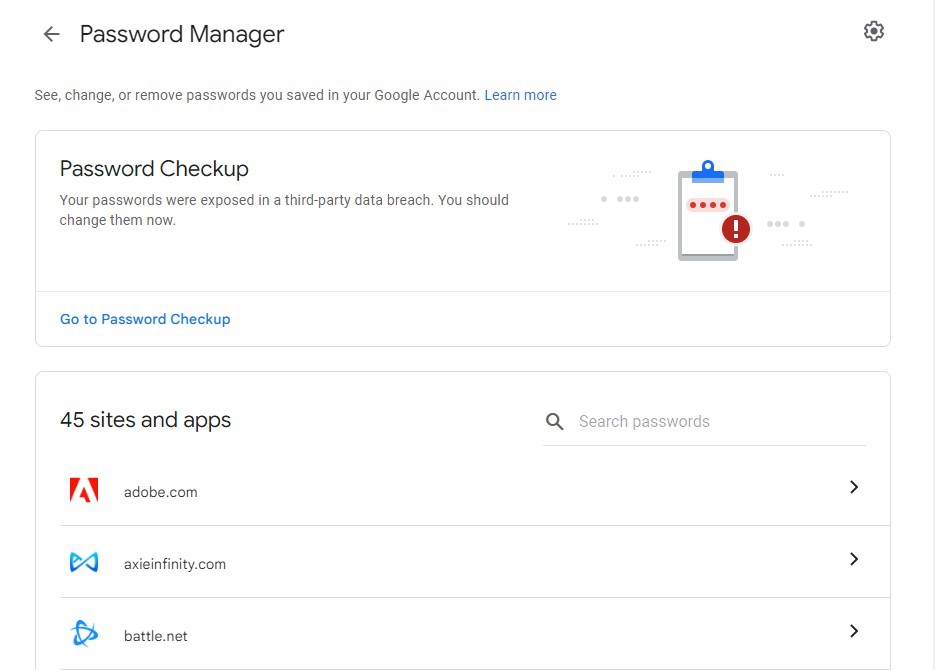
Task: Go to Password Checkup
Action: [145, 319]
